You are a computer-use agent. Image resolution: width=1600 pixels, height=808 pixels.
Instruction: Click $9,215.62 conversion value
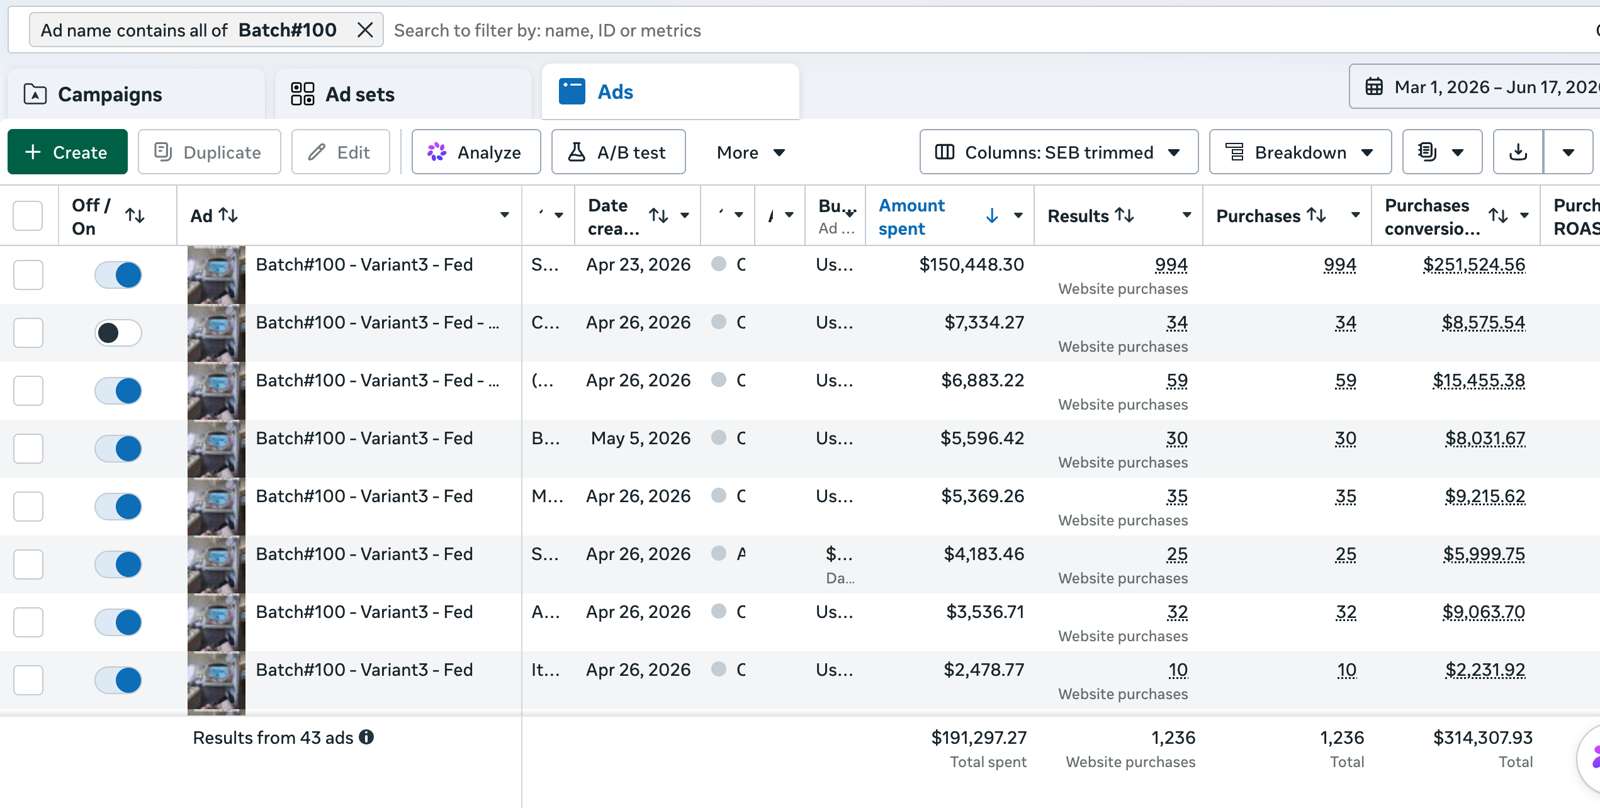pos(1485,497)
